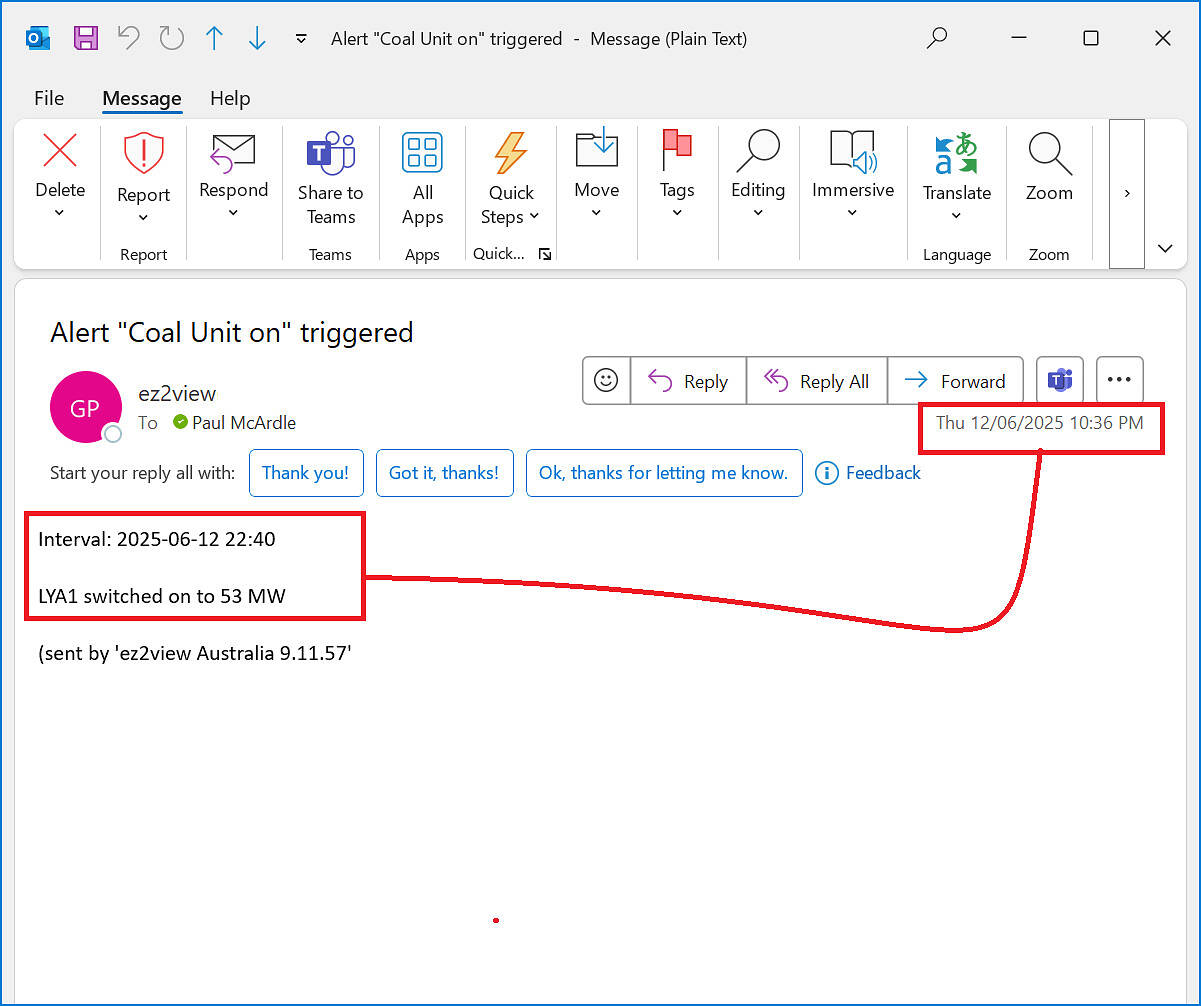Undo the last action

[x=129, y=38]
